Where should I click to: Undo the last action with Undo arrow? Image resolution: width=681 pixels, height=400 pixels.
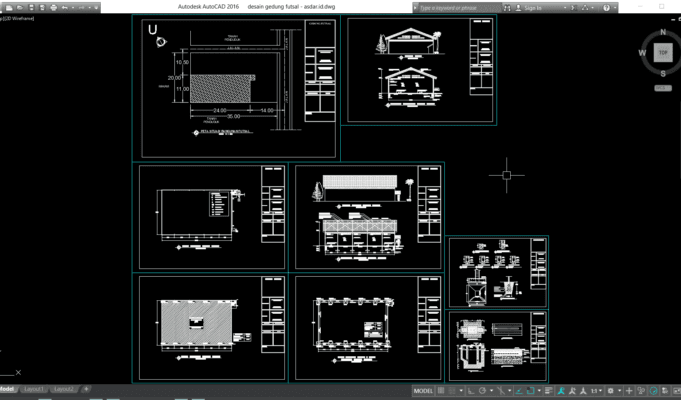click(x=64, y=8)
